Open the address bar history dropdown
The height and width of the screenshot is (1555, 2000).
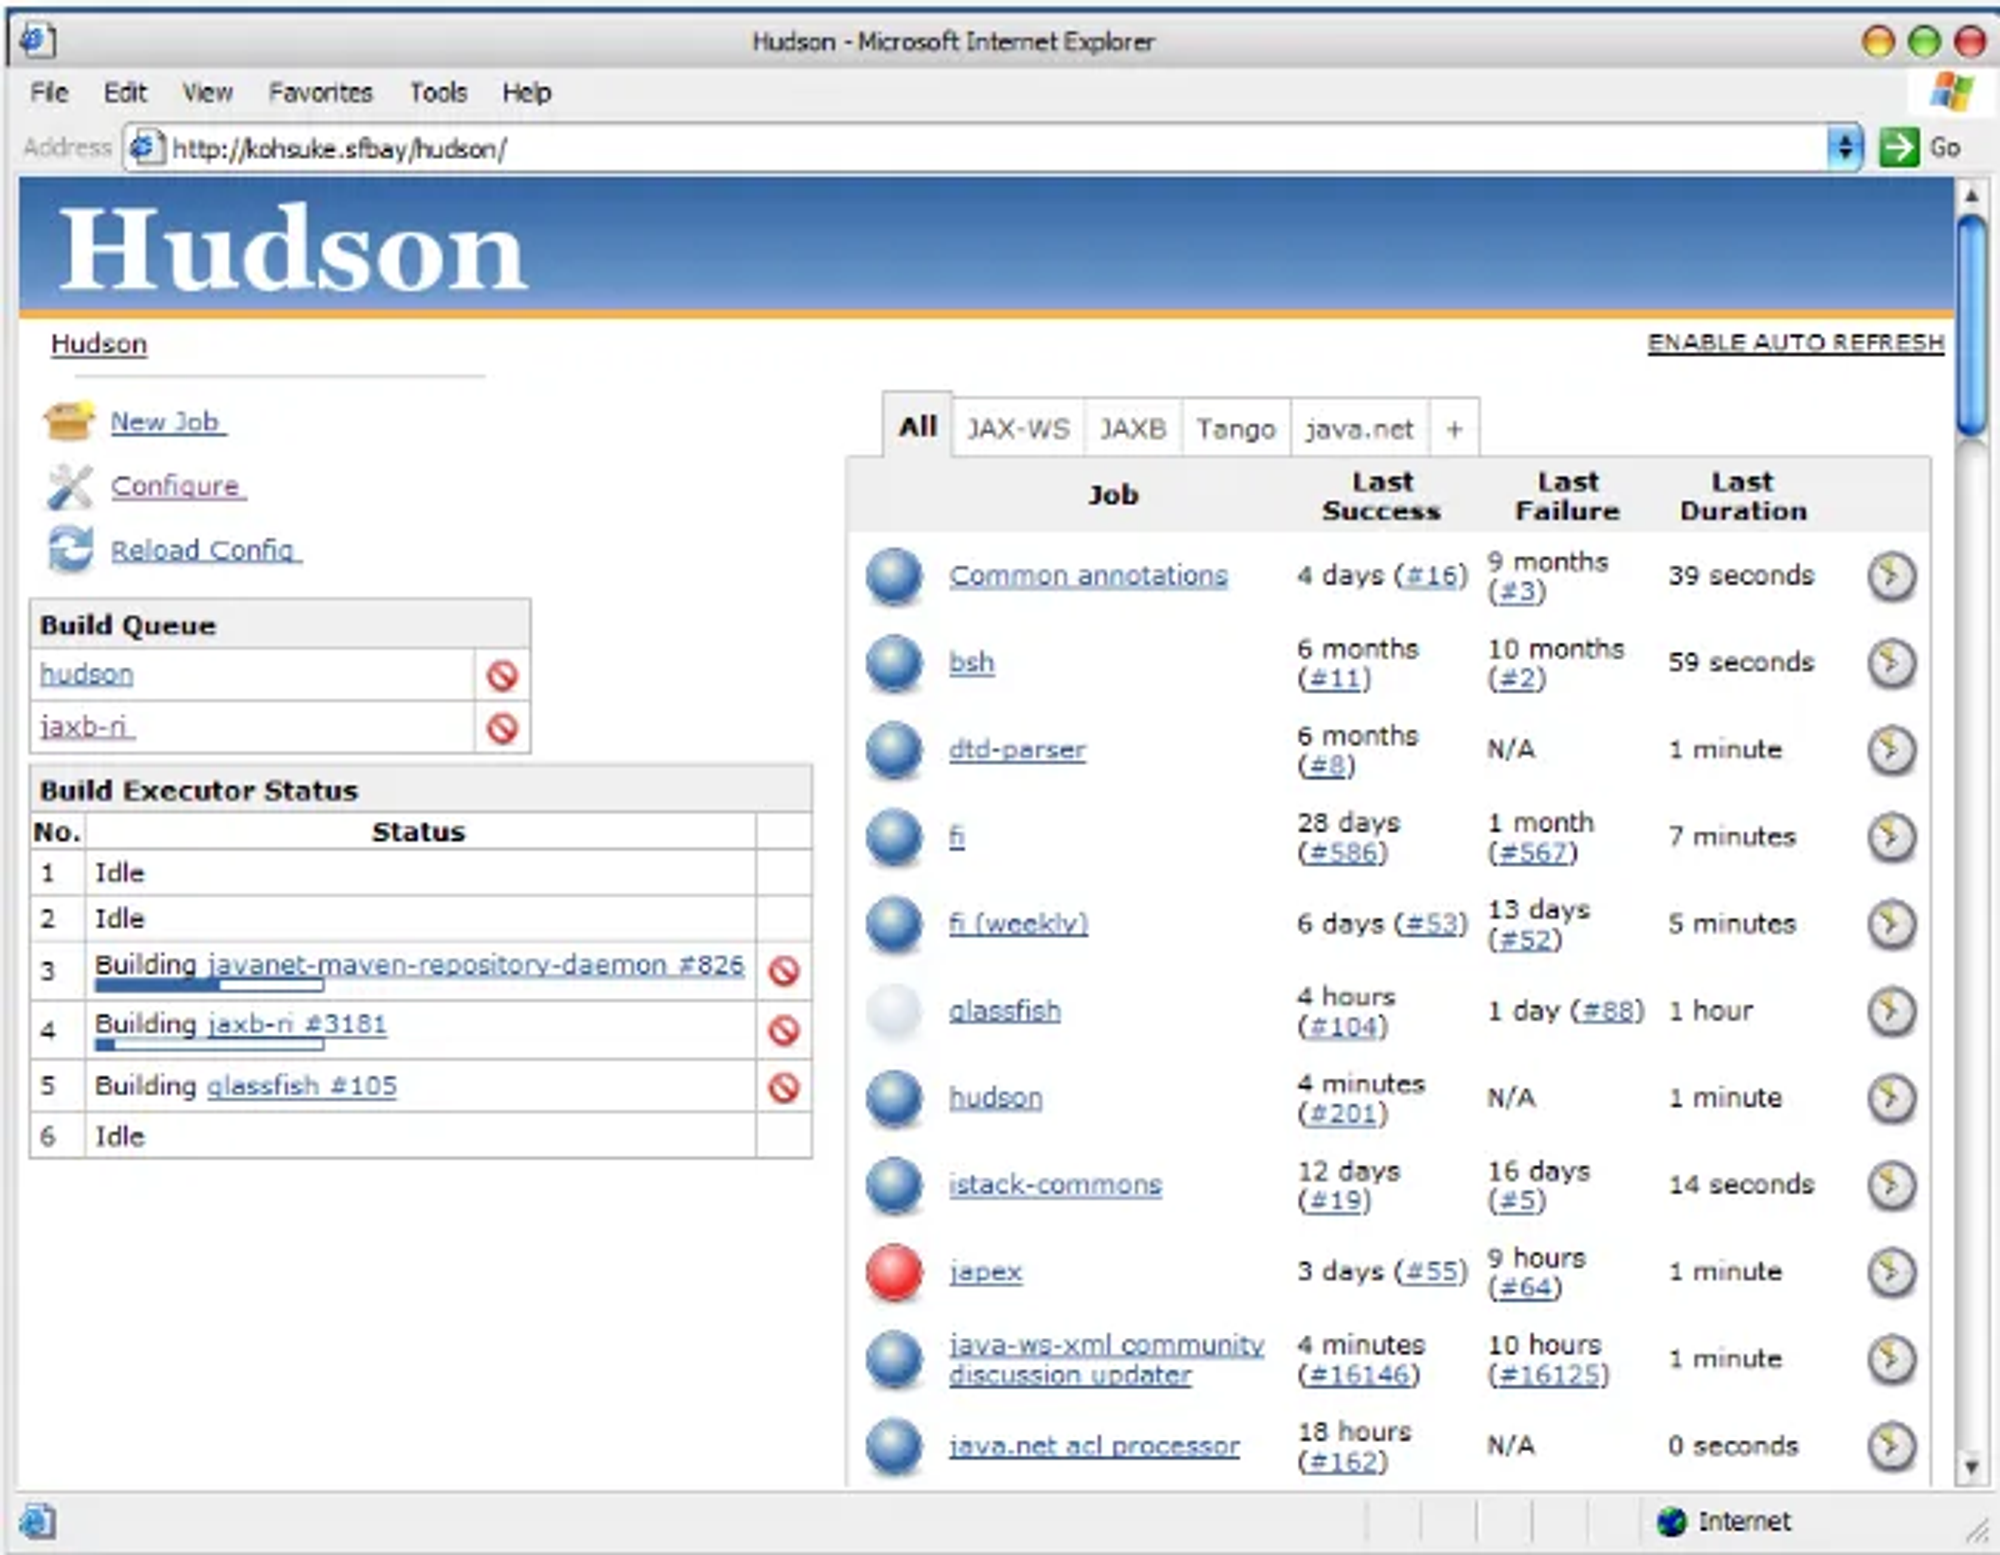click(x=1845, y=146)
